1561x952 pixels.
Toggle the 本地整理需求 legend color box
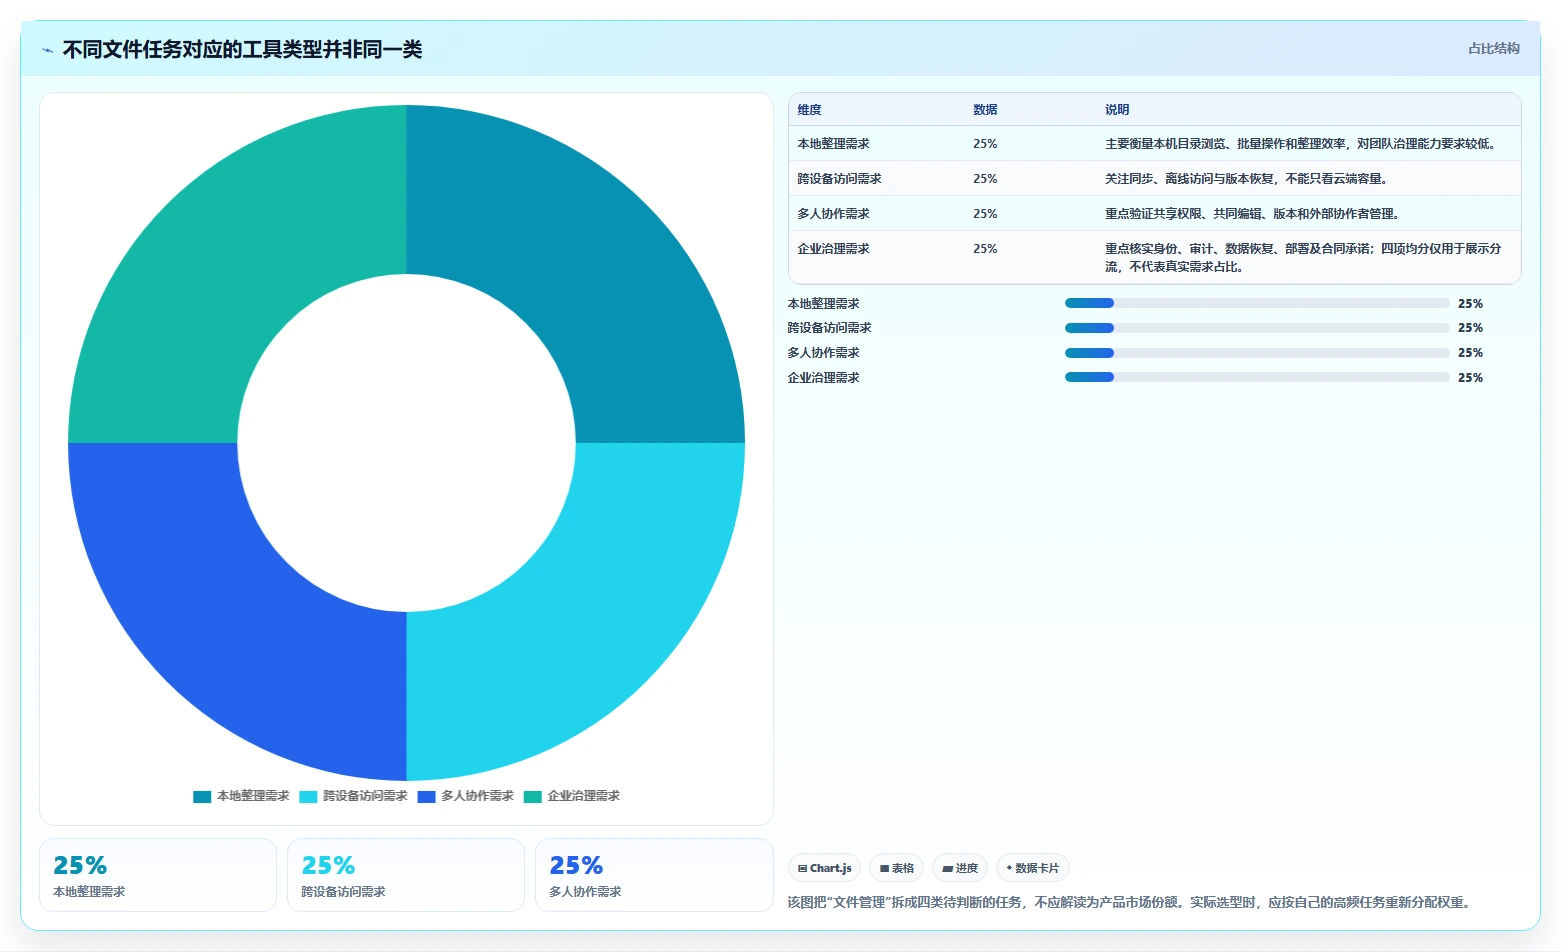click(202, 797)
